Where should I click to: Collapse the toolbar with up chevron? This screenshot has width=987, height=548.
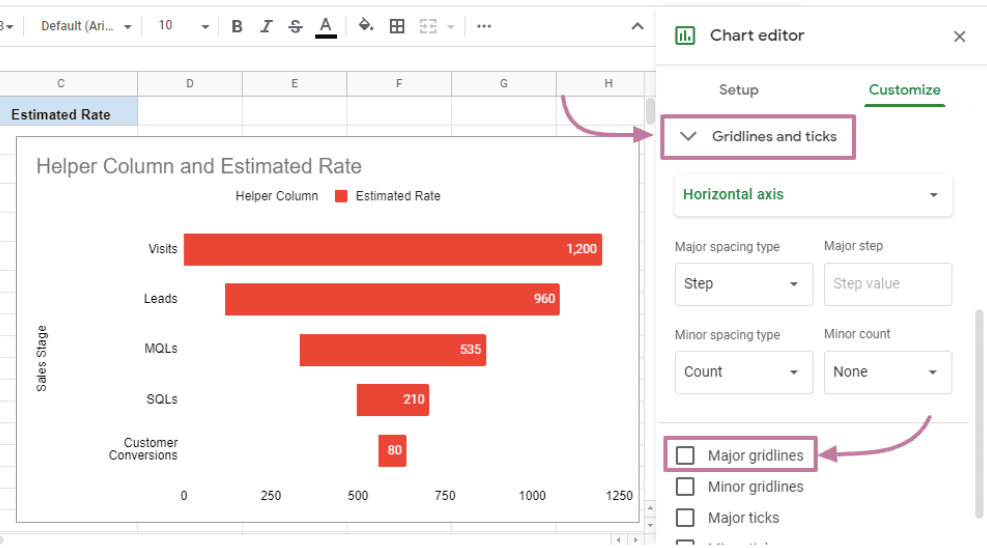pyautogui.click(x=637, y=26)
